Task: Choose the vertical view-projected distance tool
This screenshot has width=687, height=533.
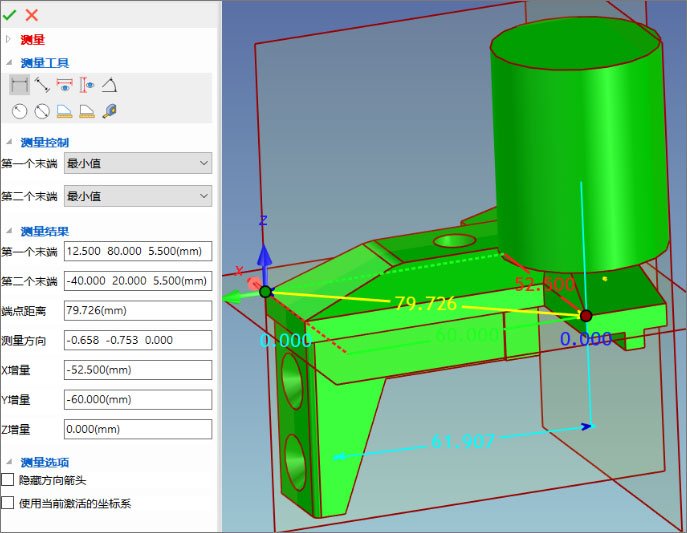Action: click(x=87, y=85)
